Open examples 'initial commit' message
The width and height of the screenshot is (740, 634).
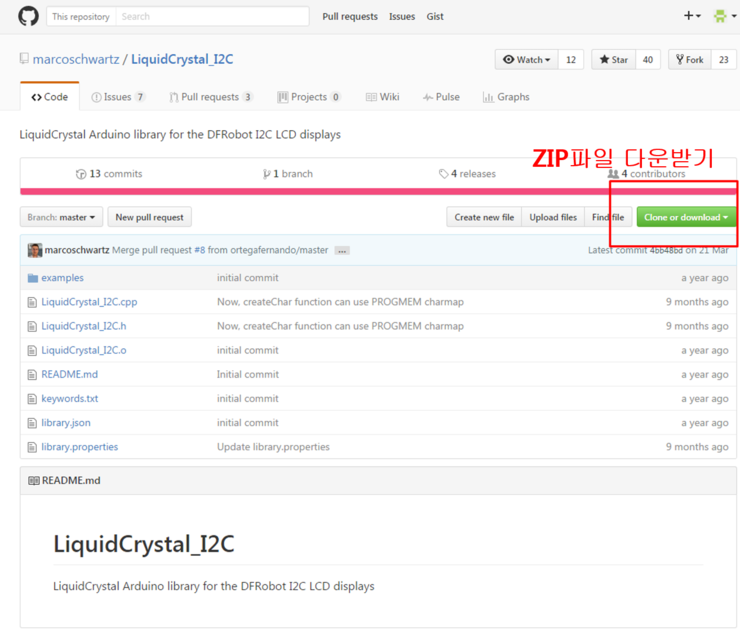click(248, 278)
